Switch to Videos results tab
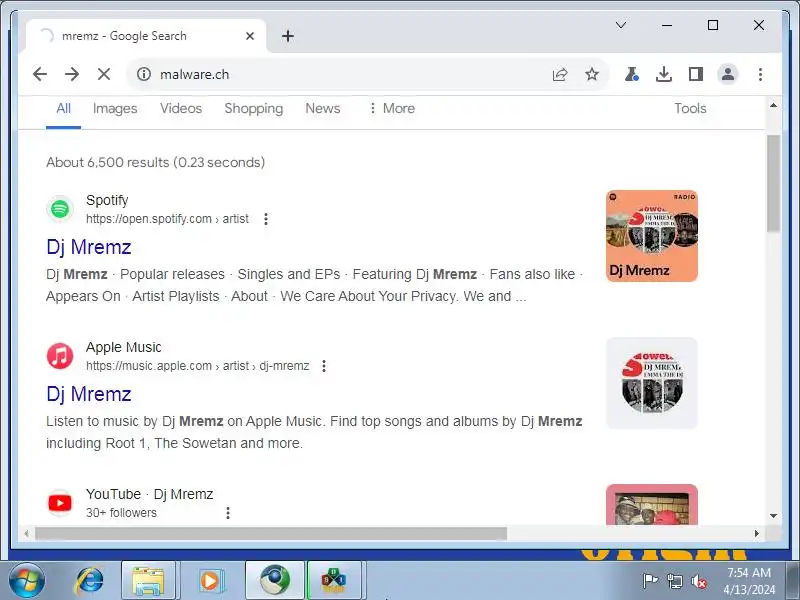The height and width of the screenshot is (600, 800). (x=181, y=108)
